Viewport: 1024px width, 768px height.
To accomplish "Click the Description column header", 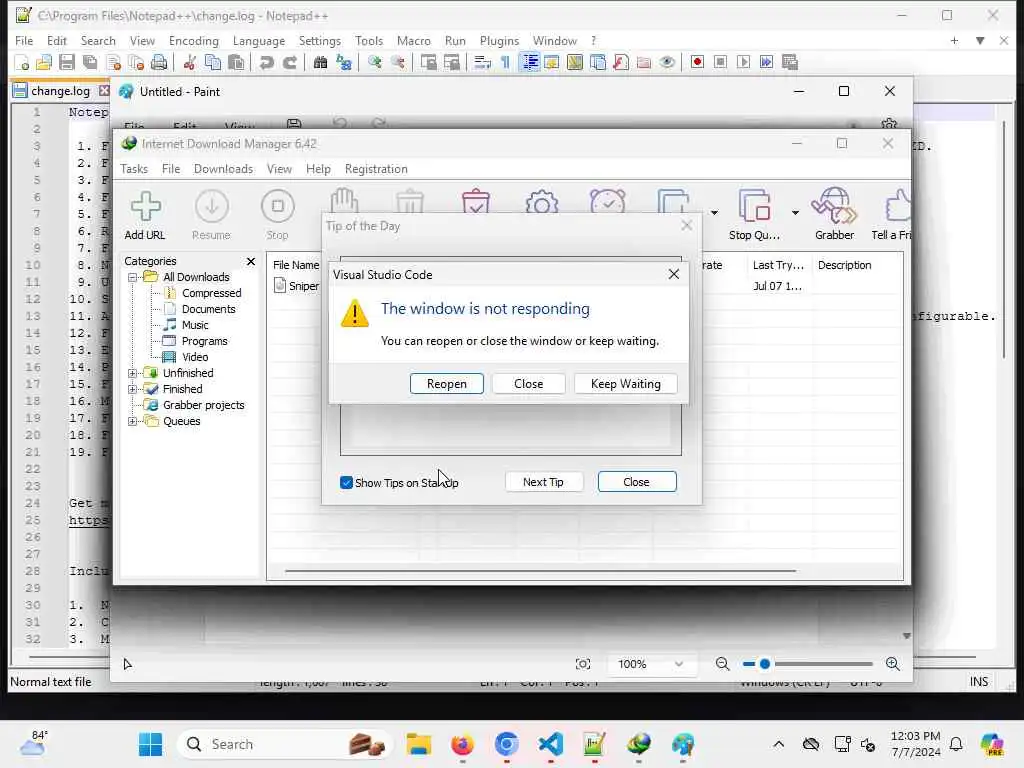I will [x=844, y=265].
